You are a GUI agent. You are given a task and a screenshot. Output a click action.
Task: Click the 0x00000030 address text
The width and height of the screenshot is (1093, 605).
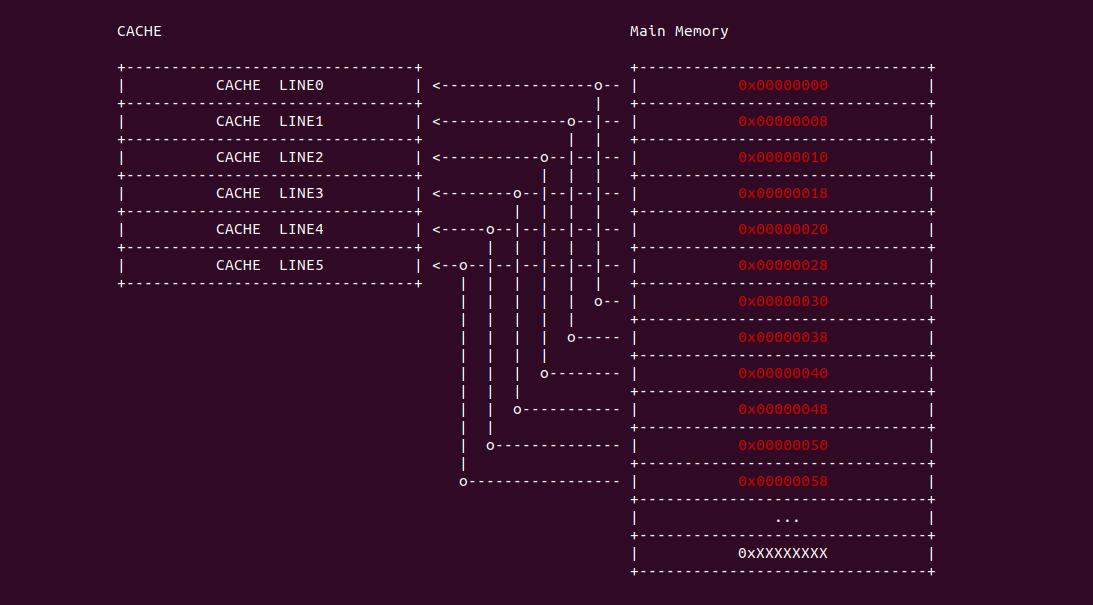(783, 302)
